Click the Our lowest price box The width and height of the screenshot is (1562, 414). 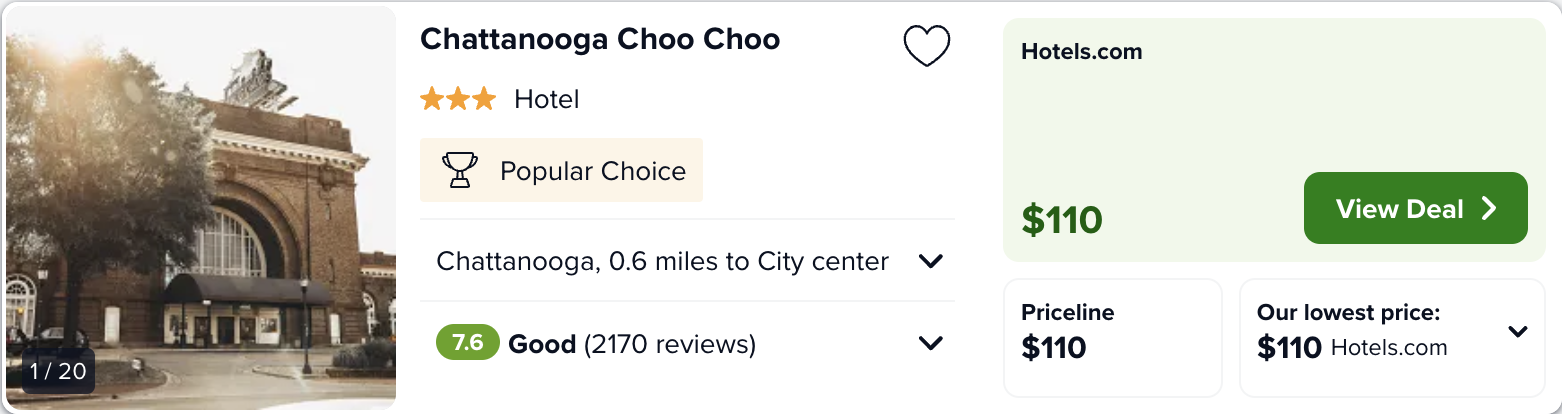click(1392, 338)
